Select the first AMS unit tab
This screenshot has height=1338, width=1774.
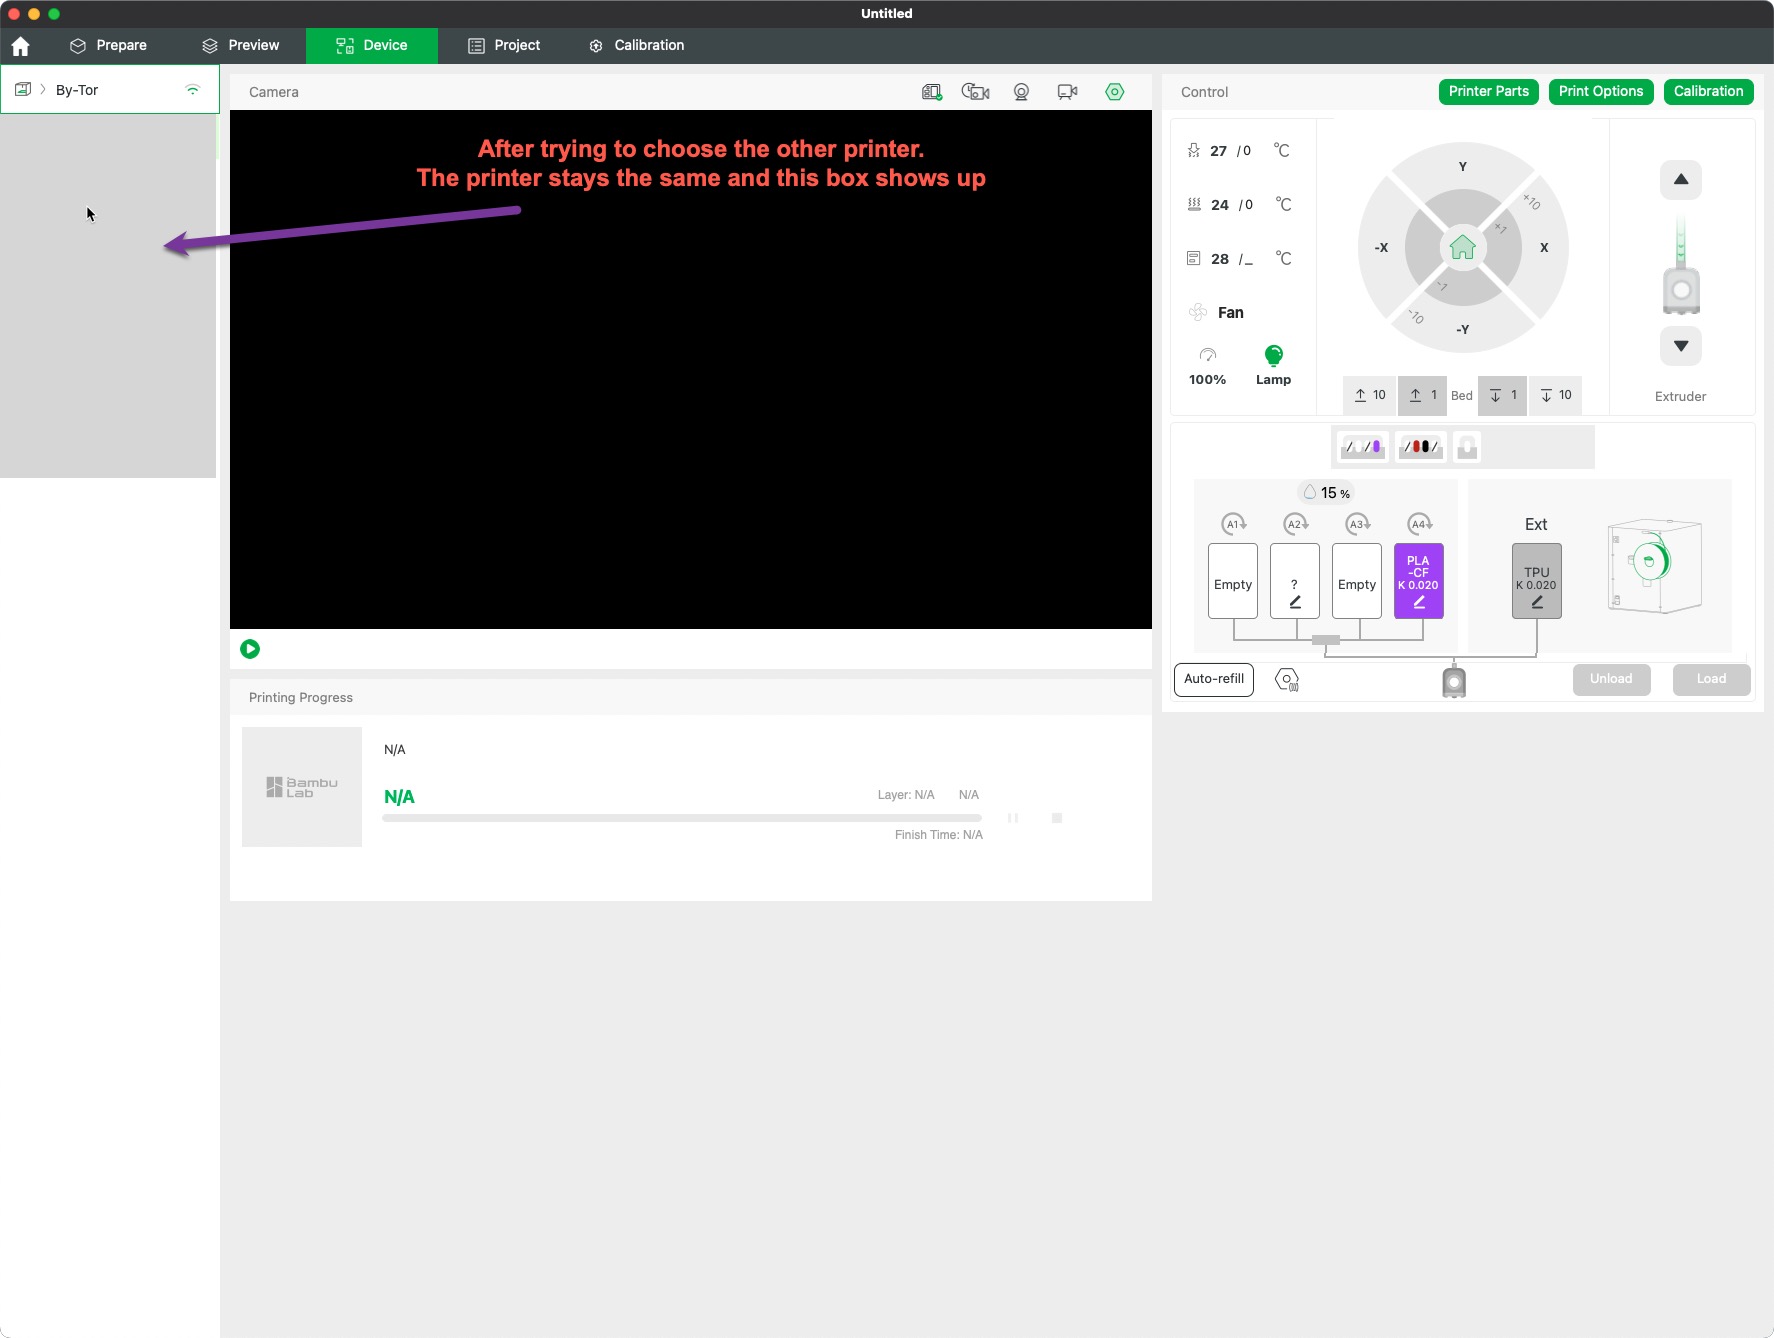1362,447
